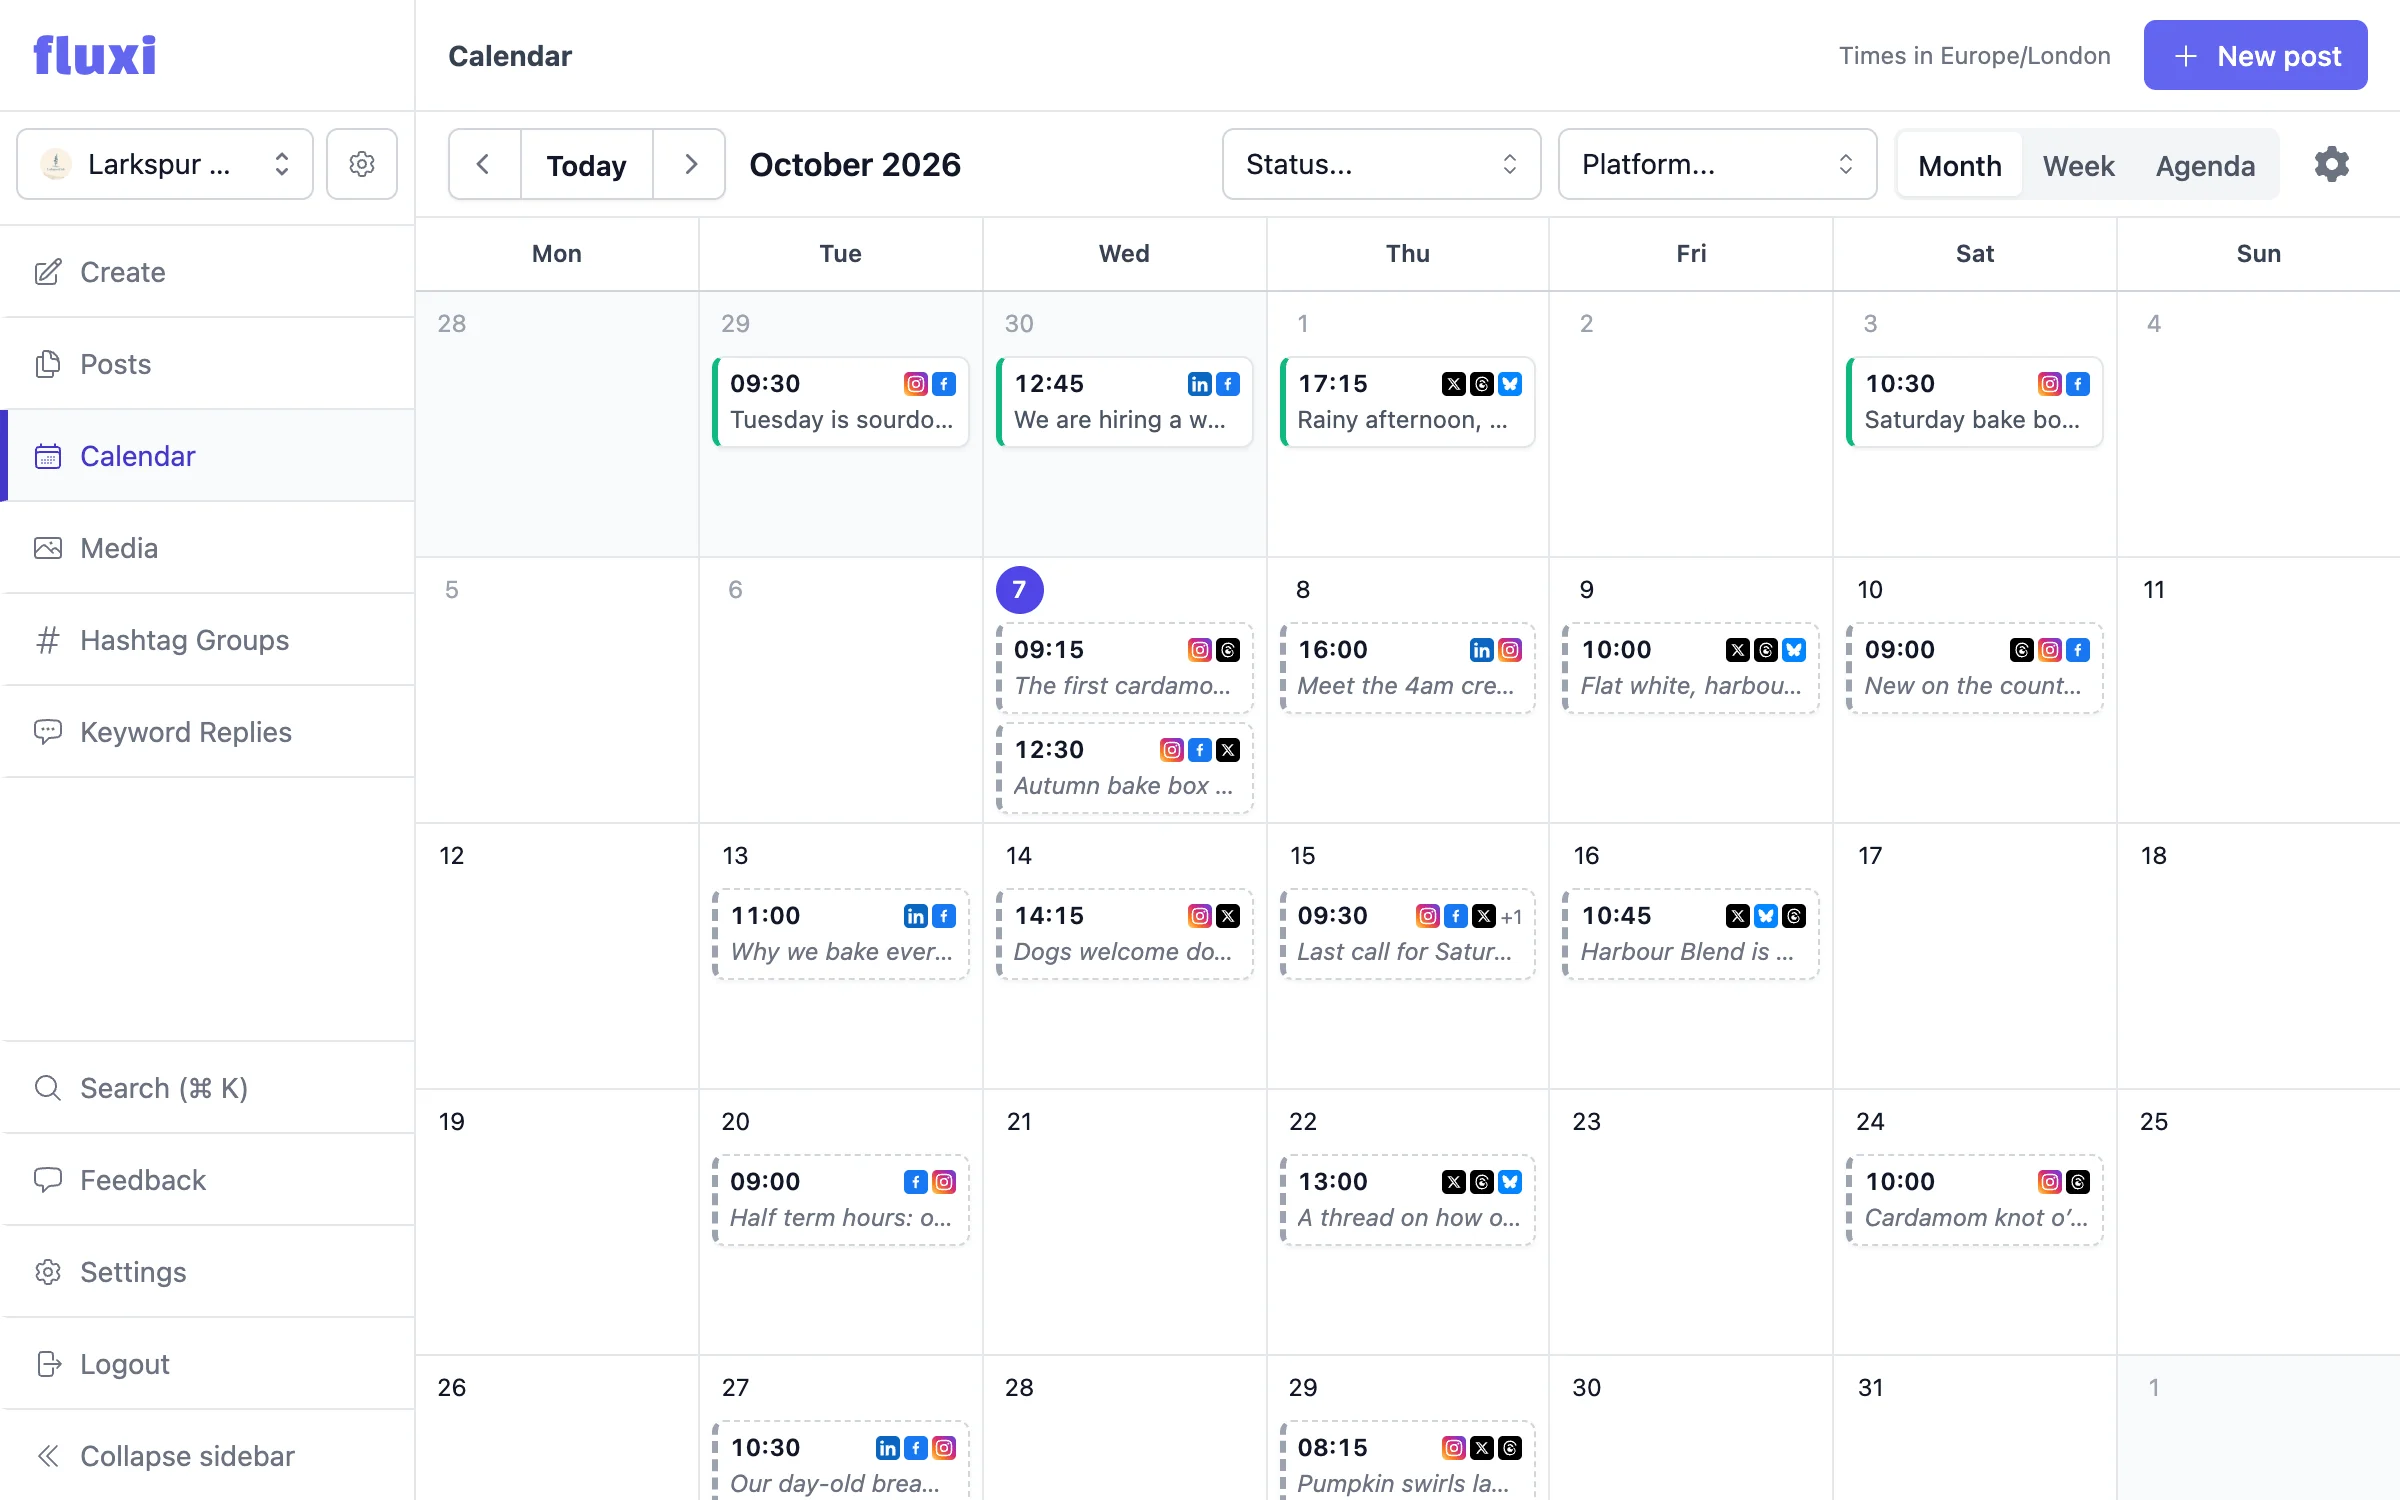Open the Larkspur workspace selector
This screenshot has height=1500, width=2400.
[x=165, y=164]
